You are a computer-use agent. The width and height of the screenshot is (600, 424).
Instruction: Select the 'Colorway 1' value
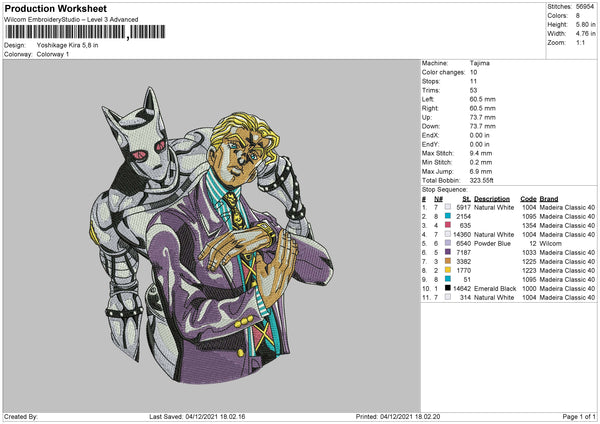pos(53,54)
